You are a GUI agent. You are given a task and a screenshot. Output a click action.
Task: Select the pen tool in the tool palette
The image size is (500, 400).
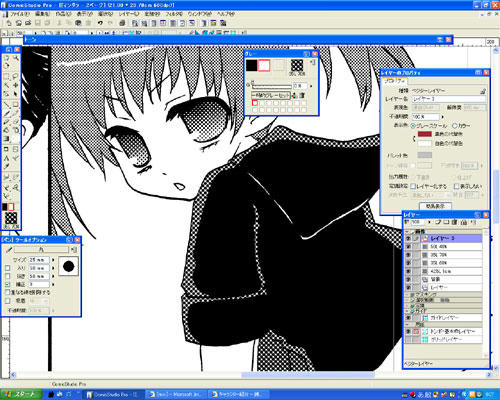[x=6, y=113]
